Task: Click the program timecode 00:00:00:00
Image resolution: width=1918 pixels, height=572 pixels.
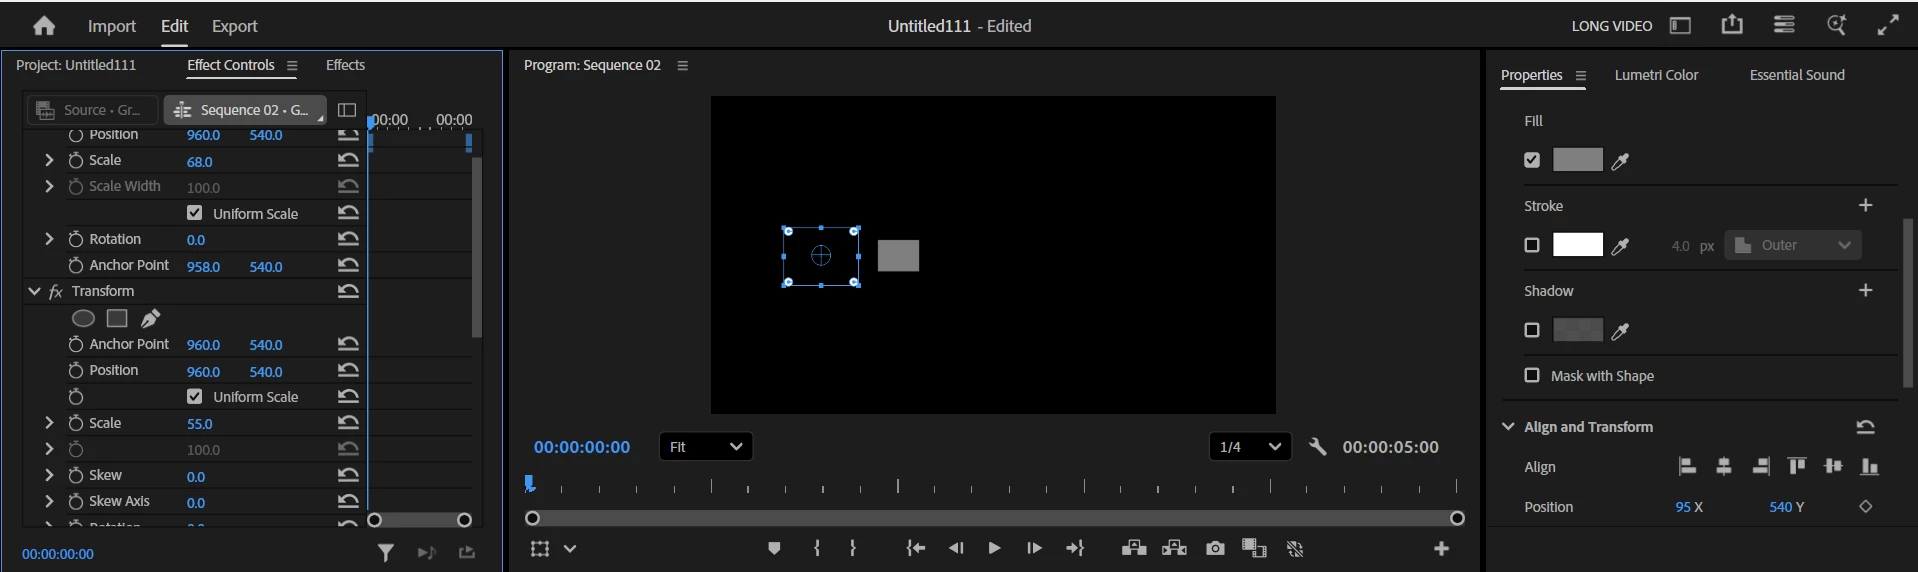Action: point(582,447)
